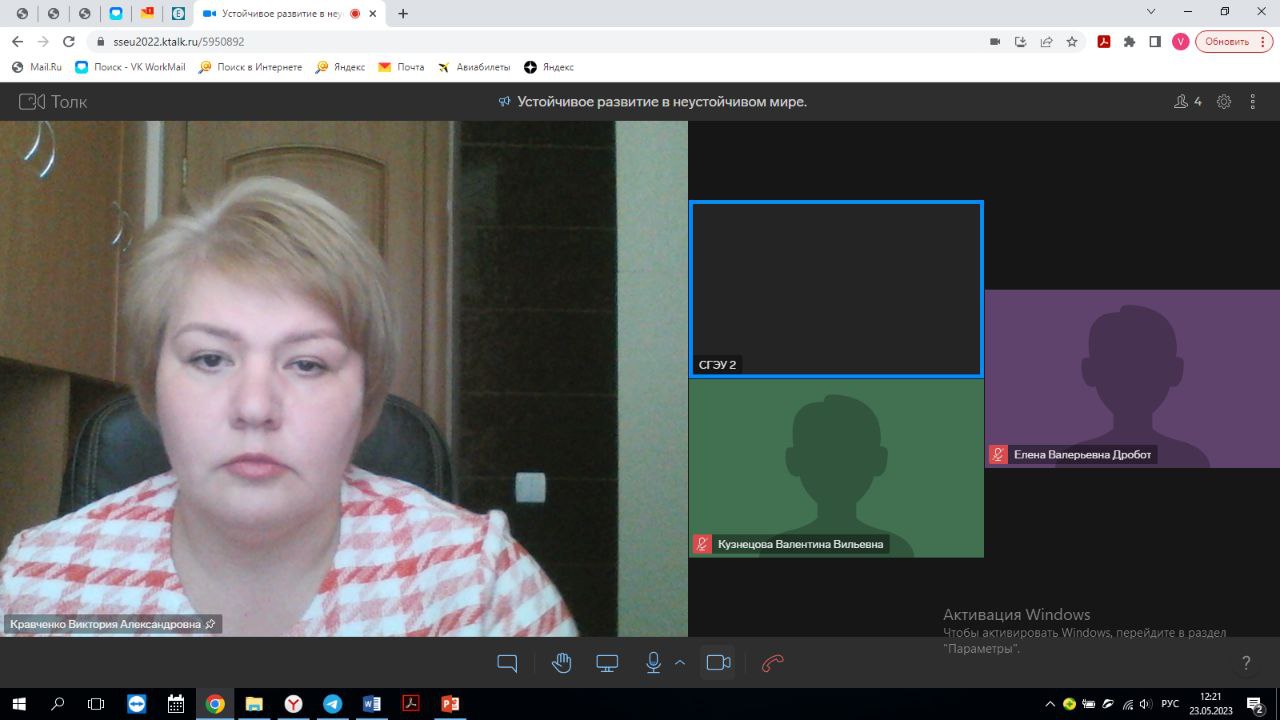Screen dimensions: 1280x720
Task: Toggle the browser side panel
Action: pos(1155,42)
